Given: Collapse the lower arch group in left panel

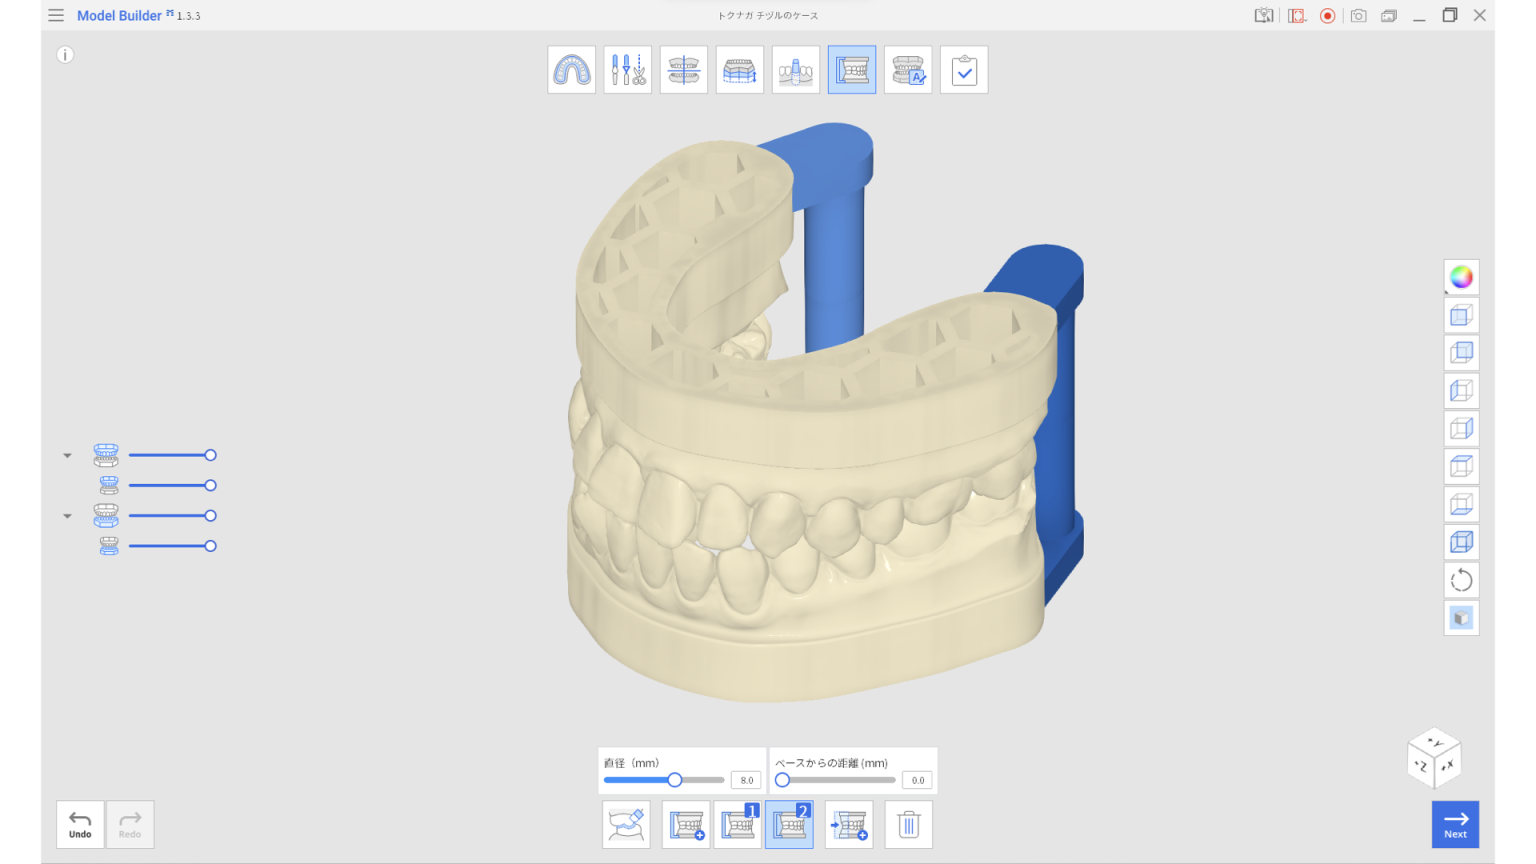Looking at the screenshot, I should 67,515.
